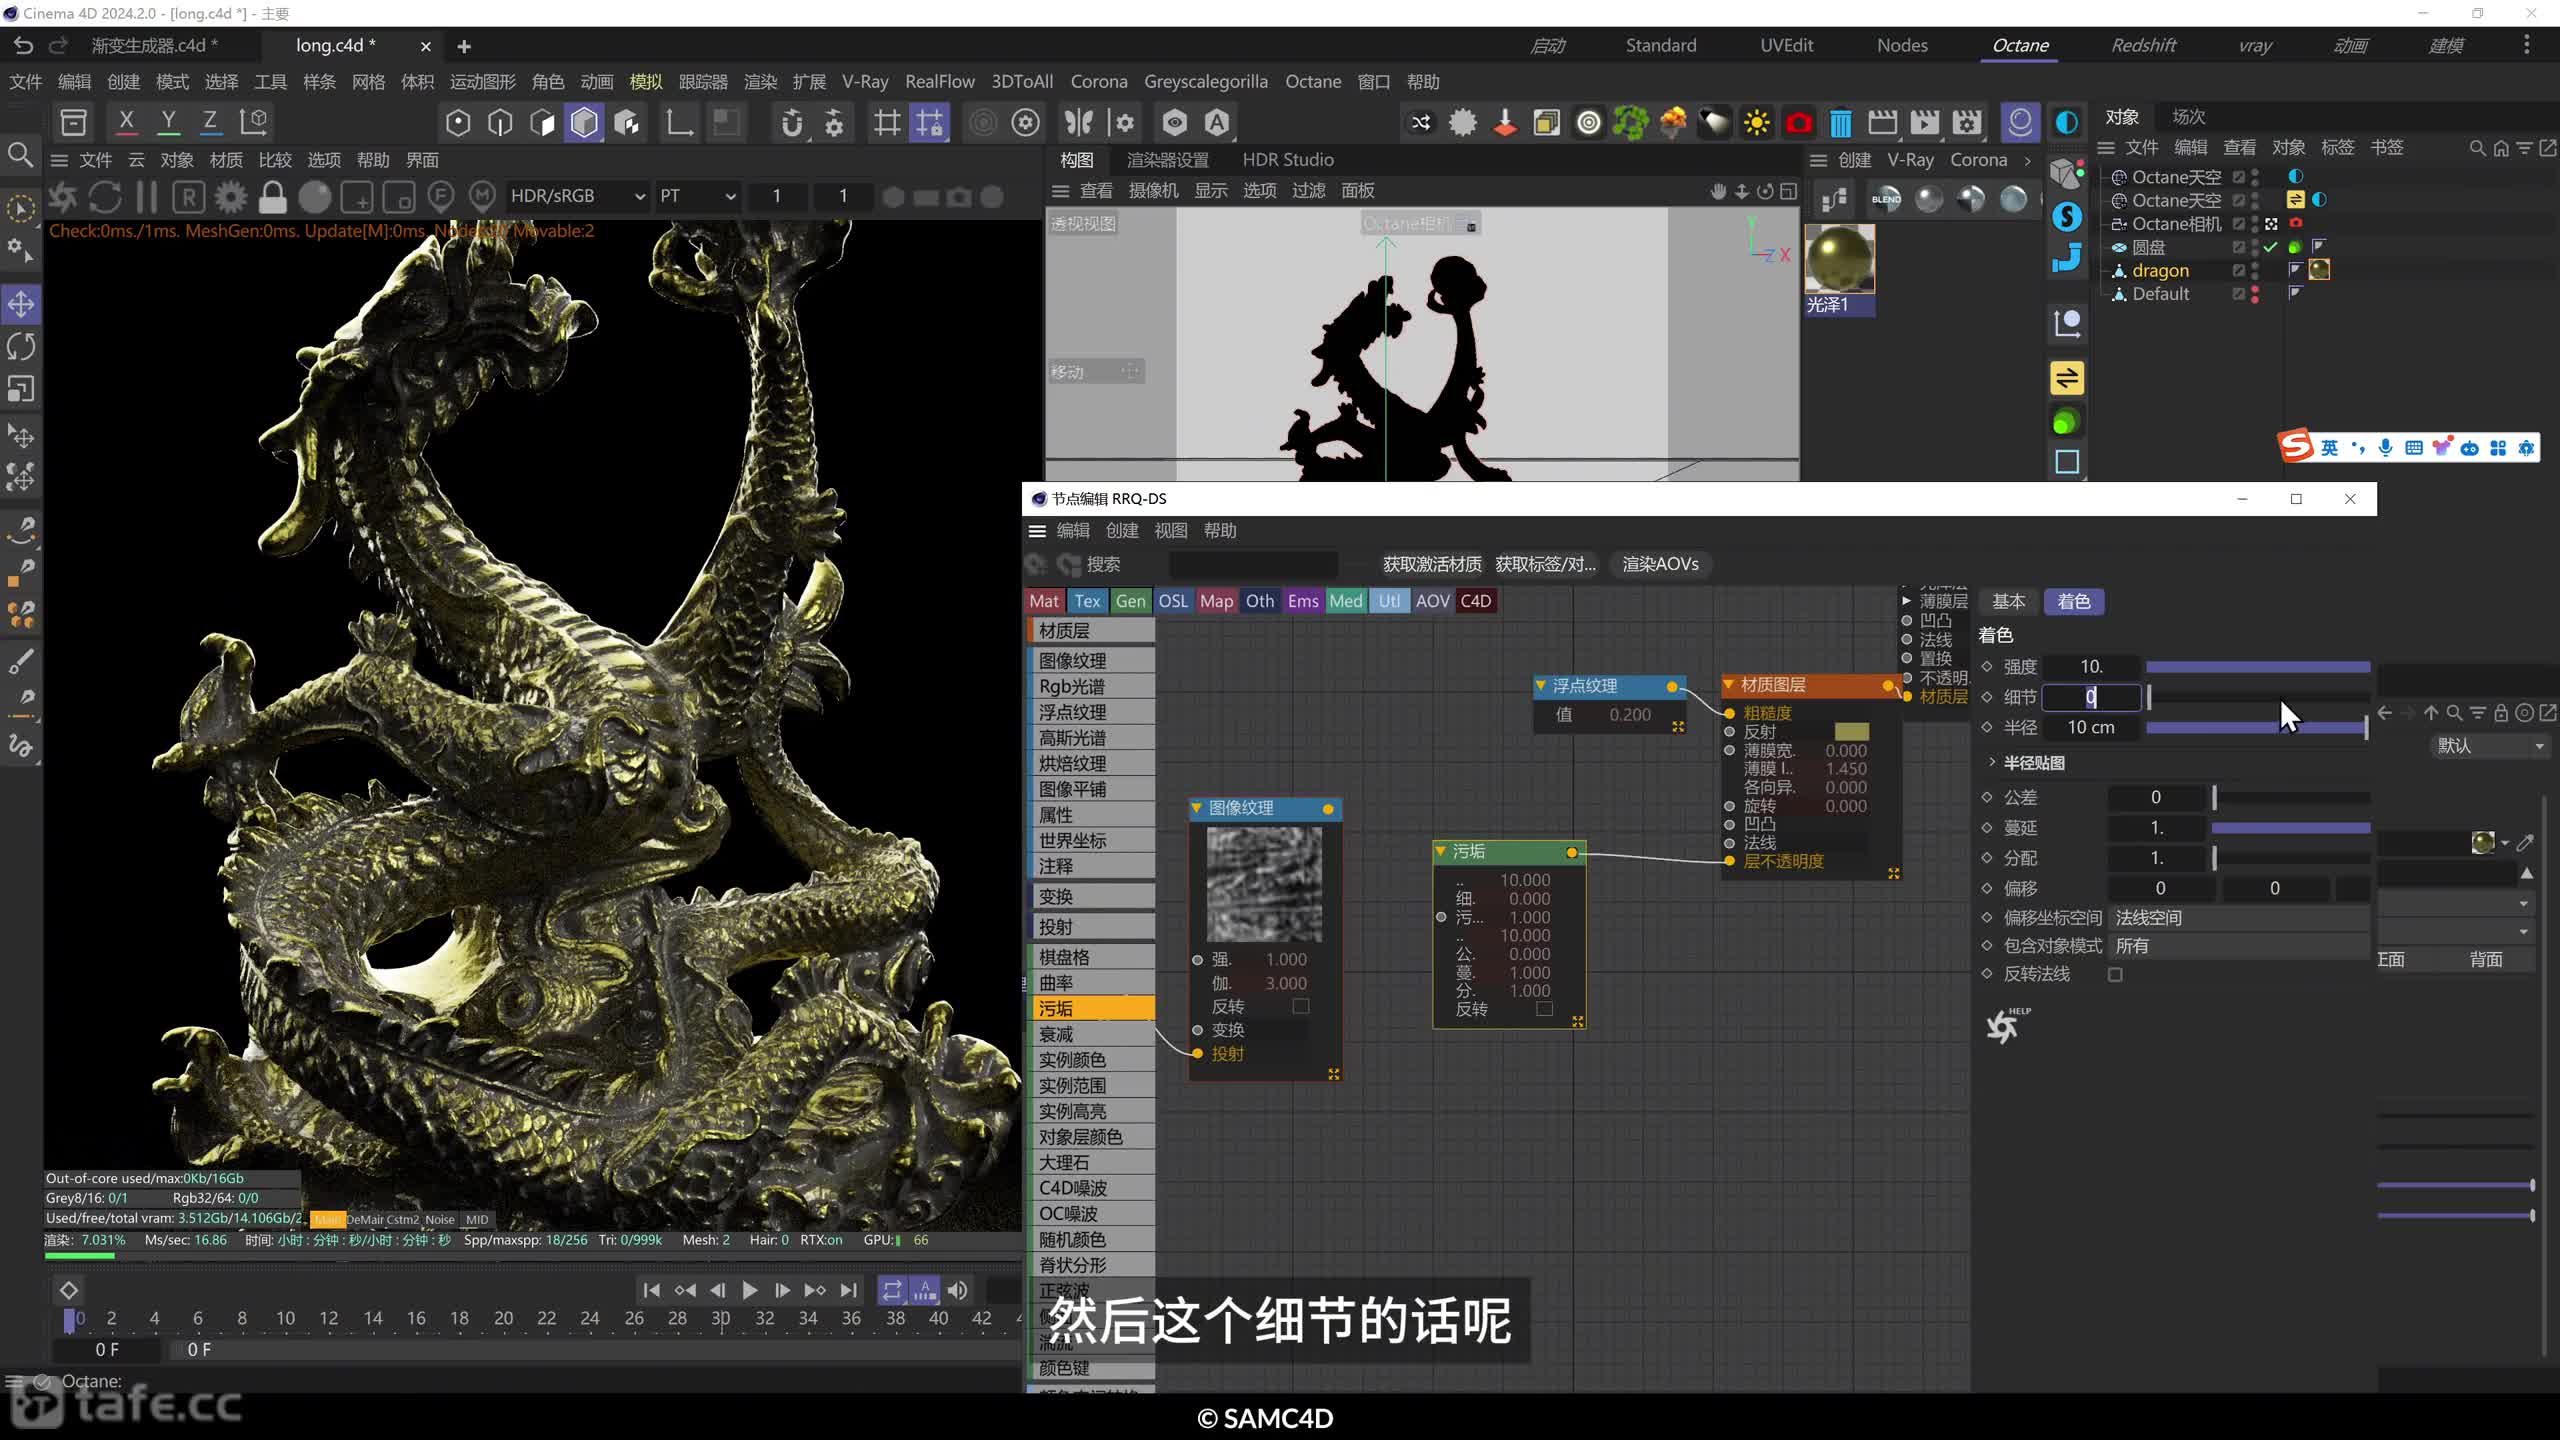The image size is (2560, 1440).
Task: Click the 获取标签/对... button
Action: coord(1545,564)
